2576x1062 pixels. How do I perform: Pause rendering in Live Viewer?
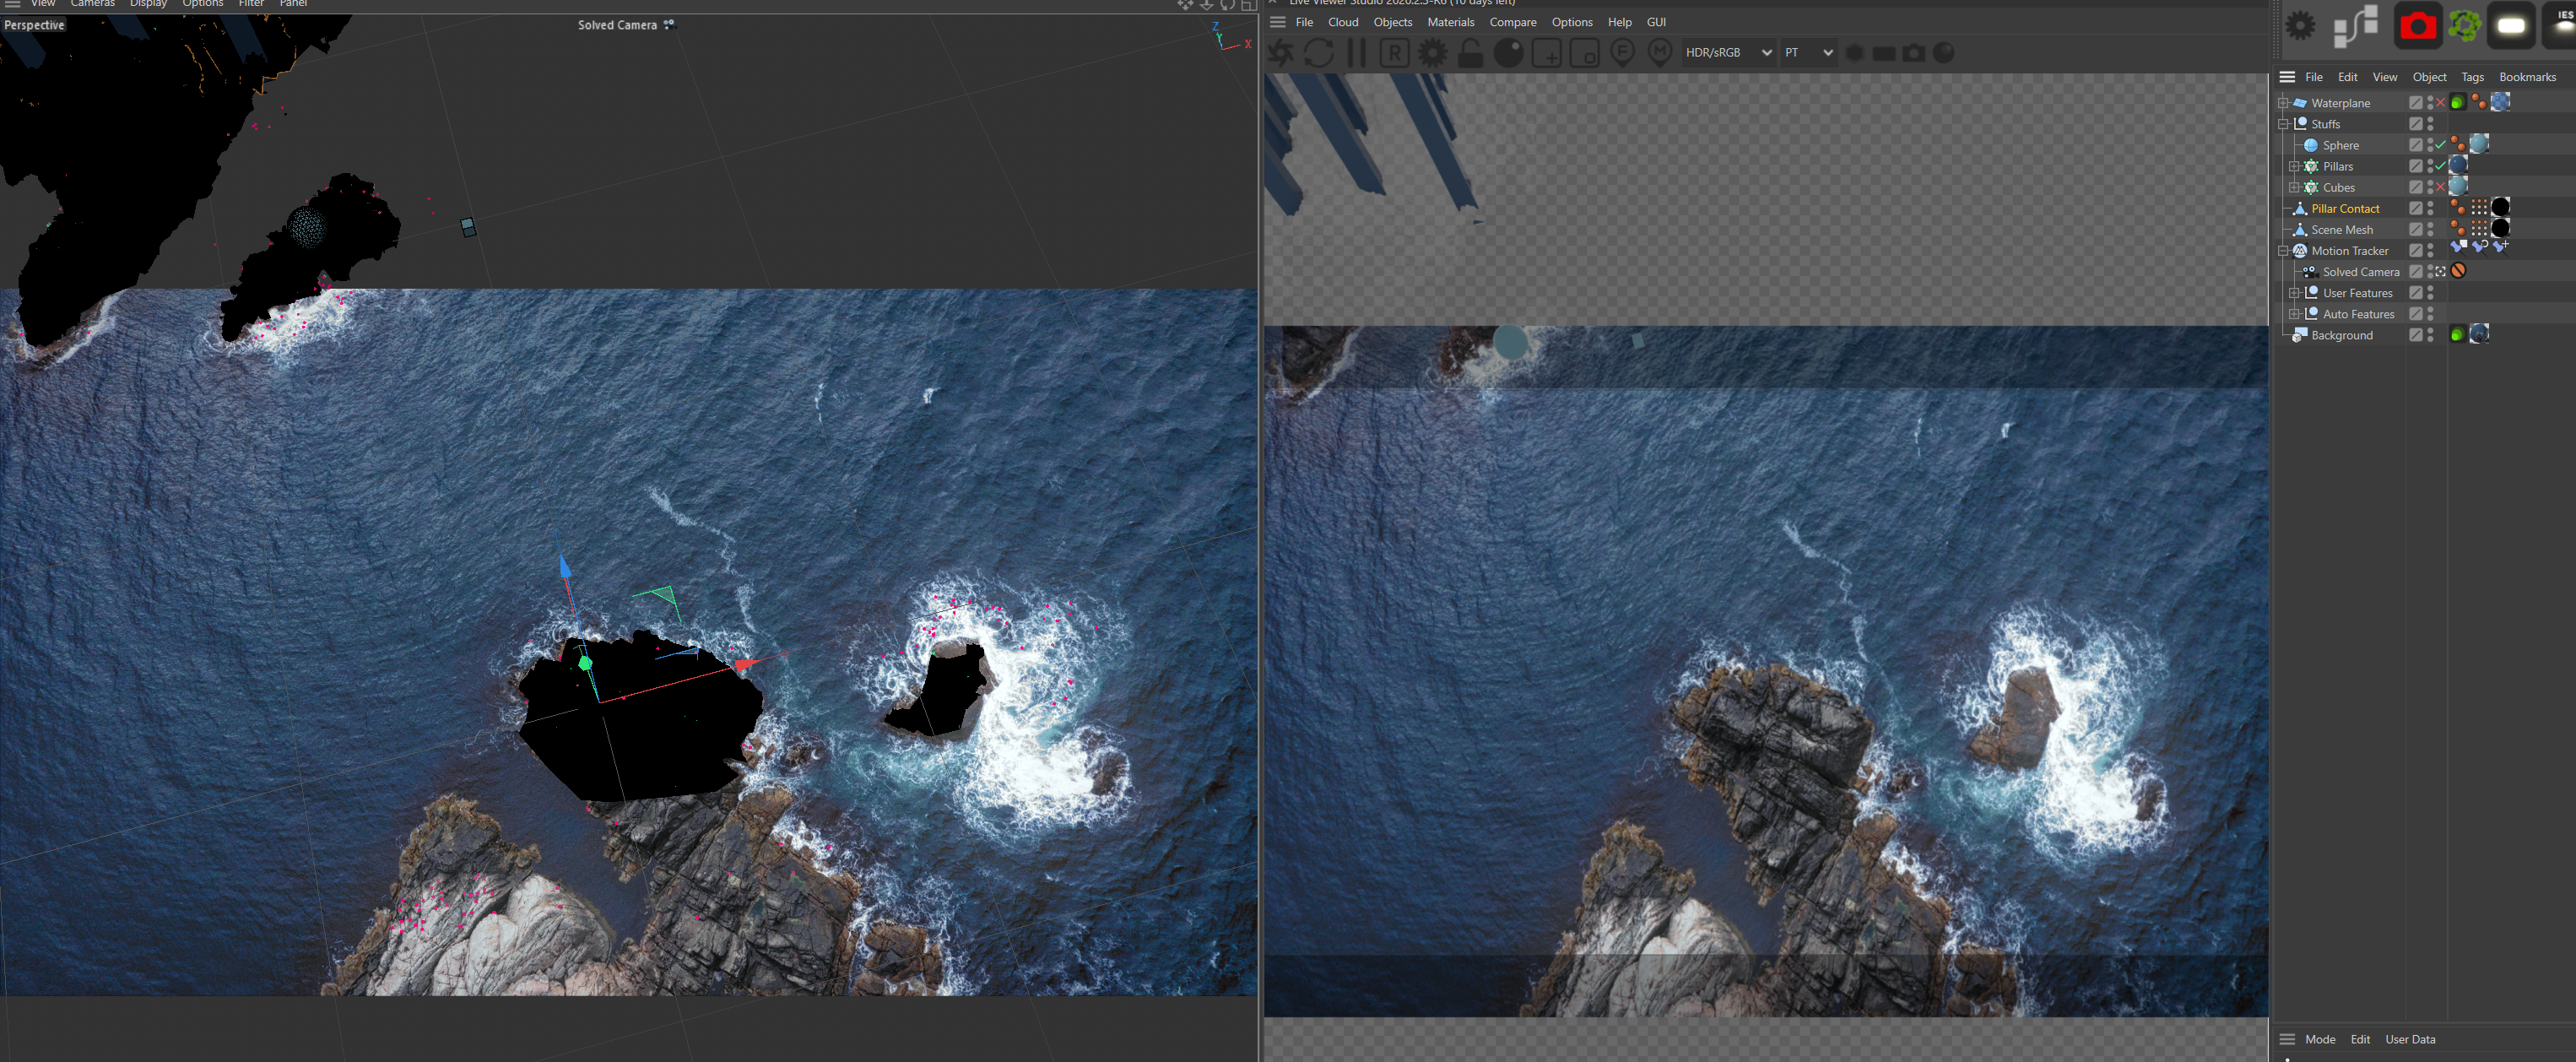tap(1356, 53)
